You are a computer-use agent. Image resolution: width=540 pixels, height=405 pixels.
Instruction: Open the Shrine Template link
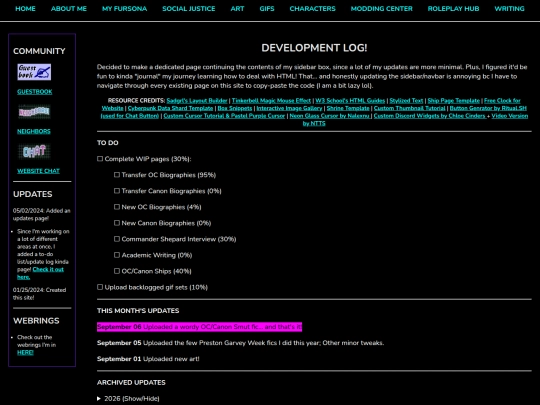[x=348, y=108]
